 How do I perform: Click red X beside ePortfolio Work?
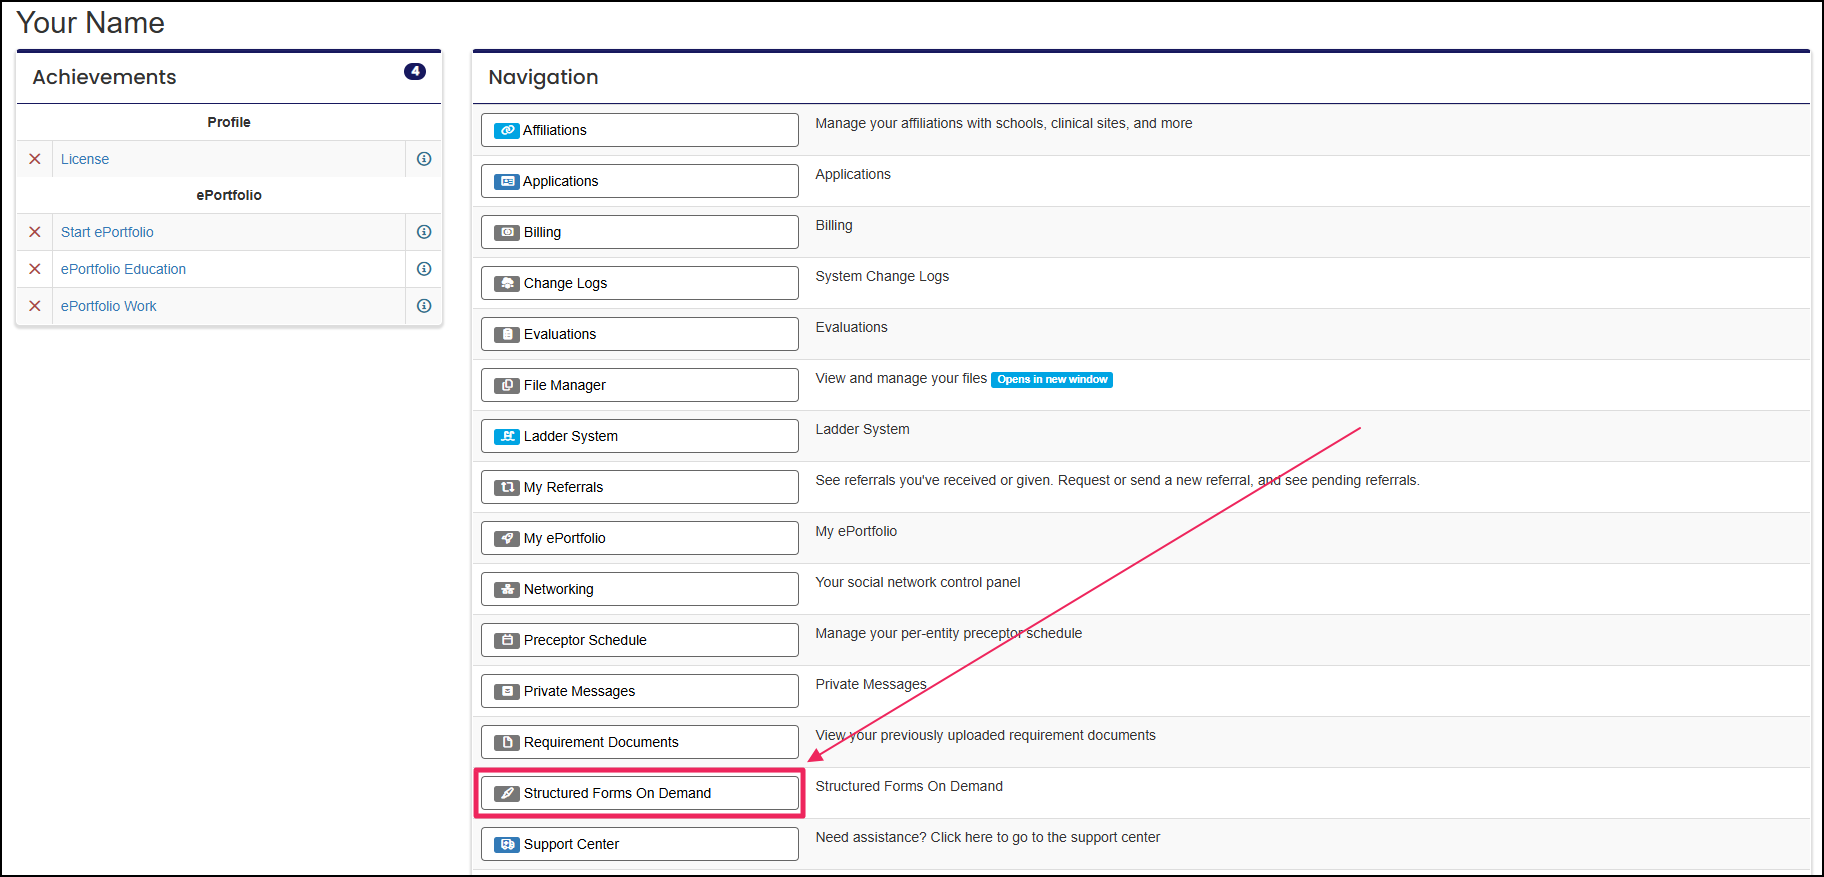(x=35, y=306)
